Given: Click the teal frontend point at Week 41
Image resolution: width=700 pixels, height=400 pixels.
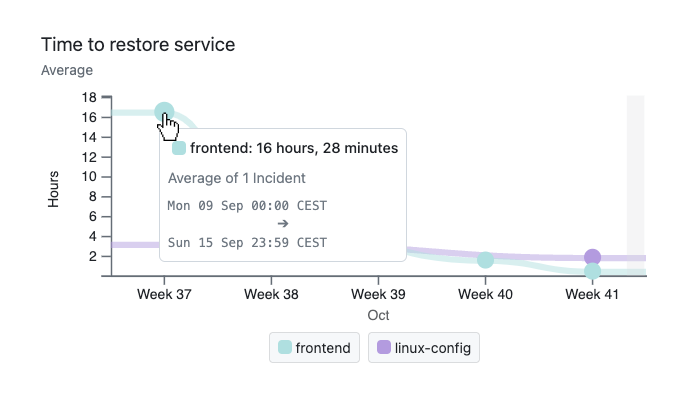Looking at the screenshot, I should [x=592, y=271].
